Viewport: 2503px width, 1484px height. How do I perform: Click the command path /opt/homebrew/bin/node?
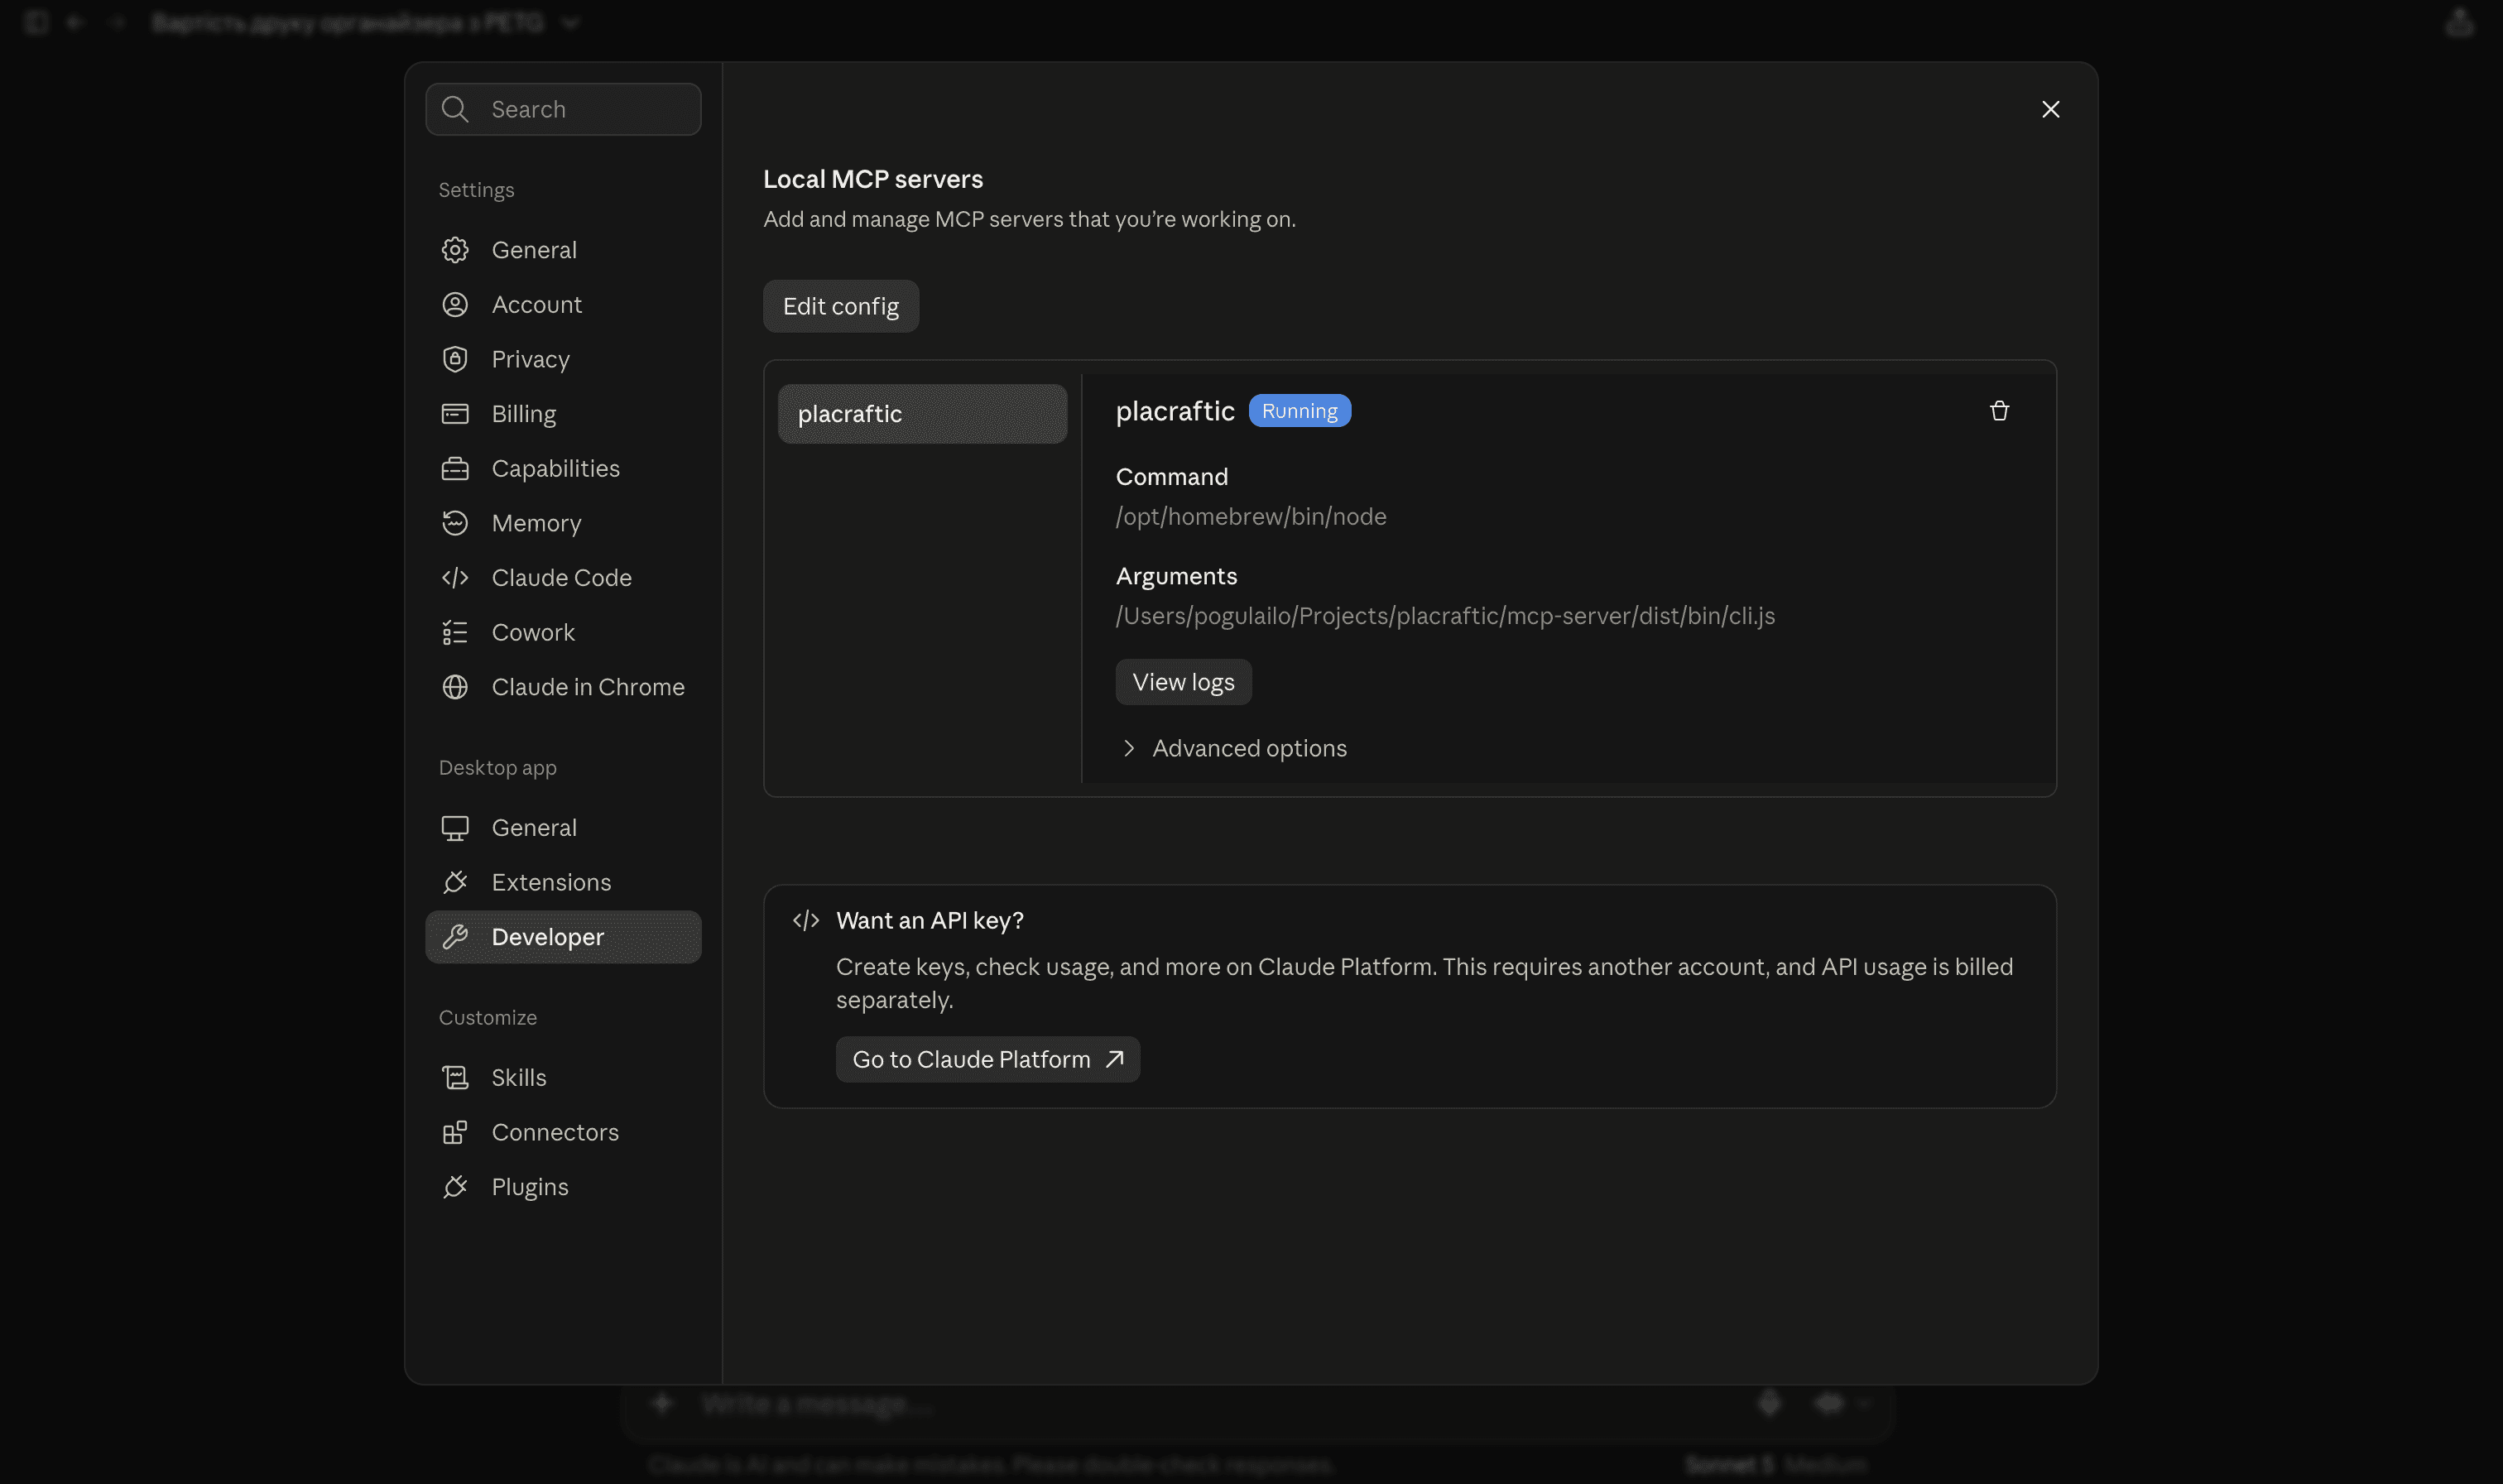coord(1251,517)
